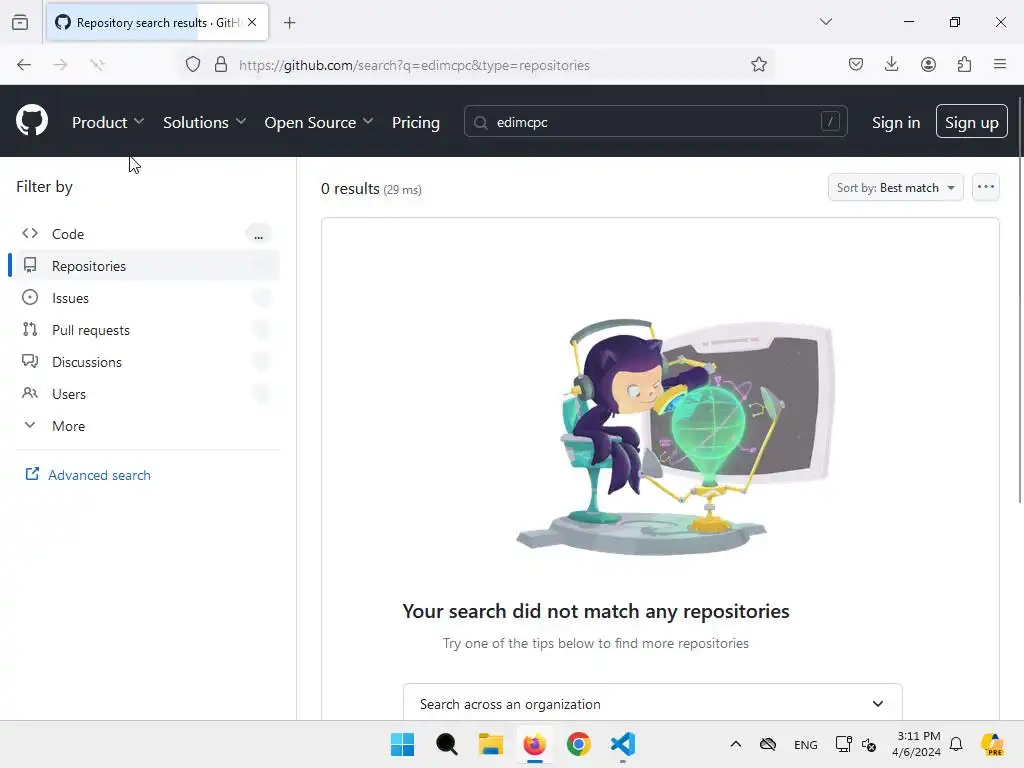
Task: Filter results by Pull requests
Action: 148,330
